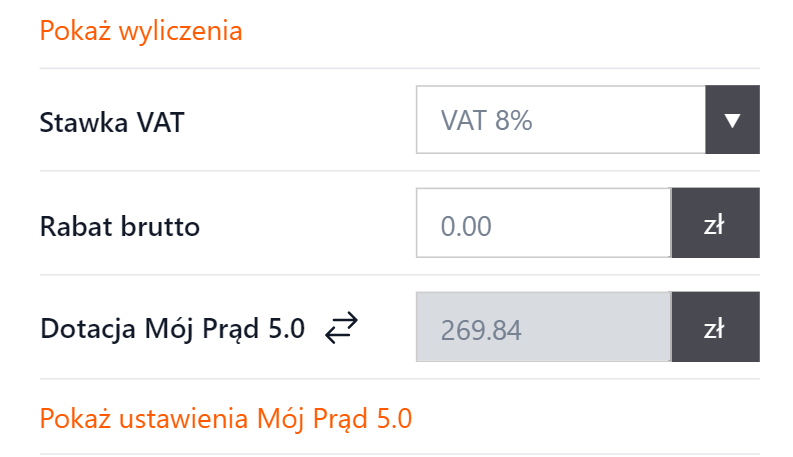Expand the Pokaż wyliczenia section
793x457 pixels.
(x=141, y=31)
